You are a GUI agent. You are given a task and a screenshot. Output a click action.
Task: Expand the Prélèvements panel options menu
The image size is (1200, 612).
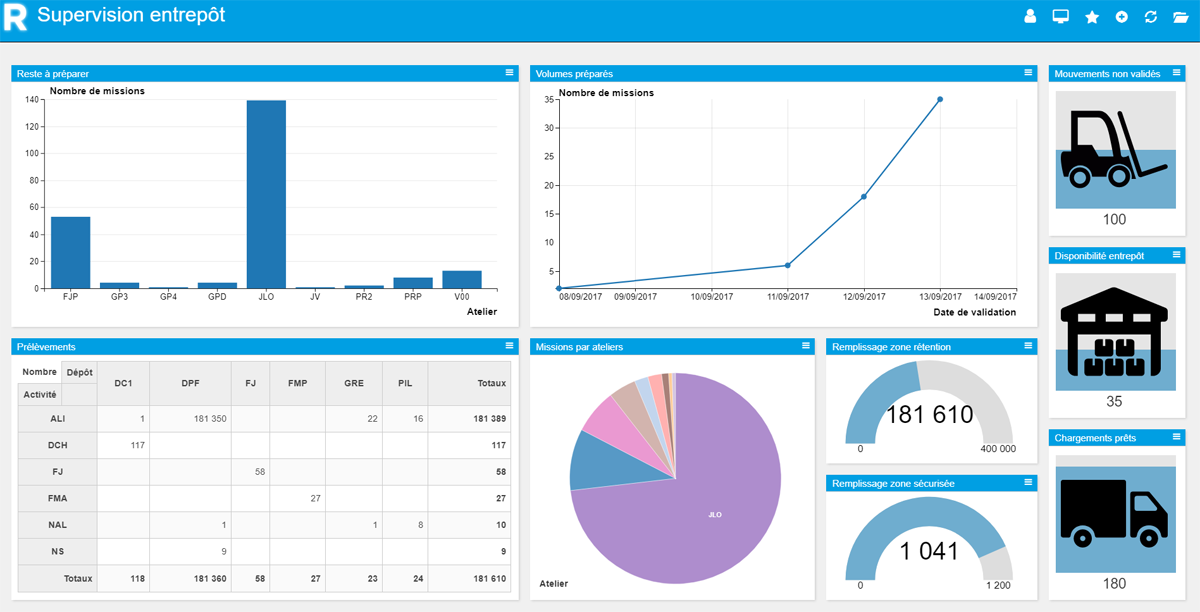tap(509, 346)
